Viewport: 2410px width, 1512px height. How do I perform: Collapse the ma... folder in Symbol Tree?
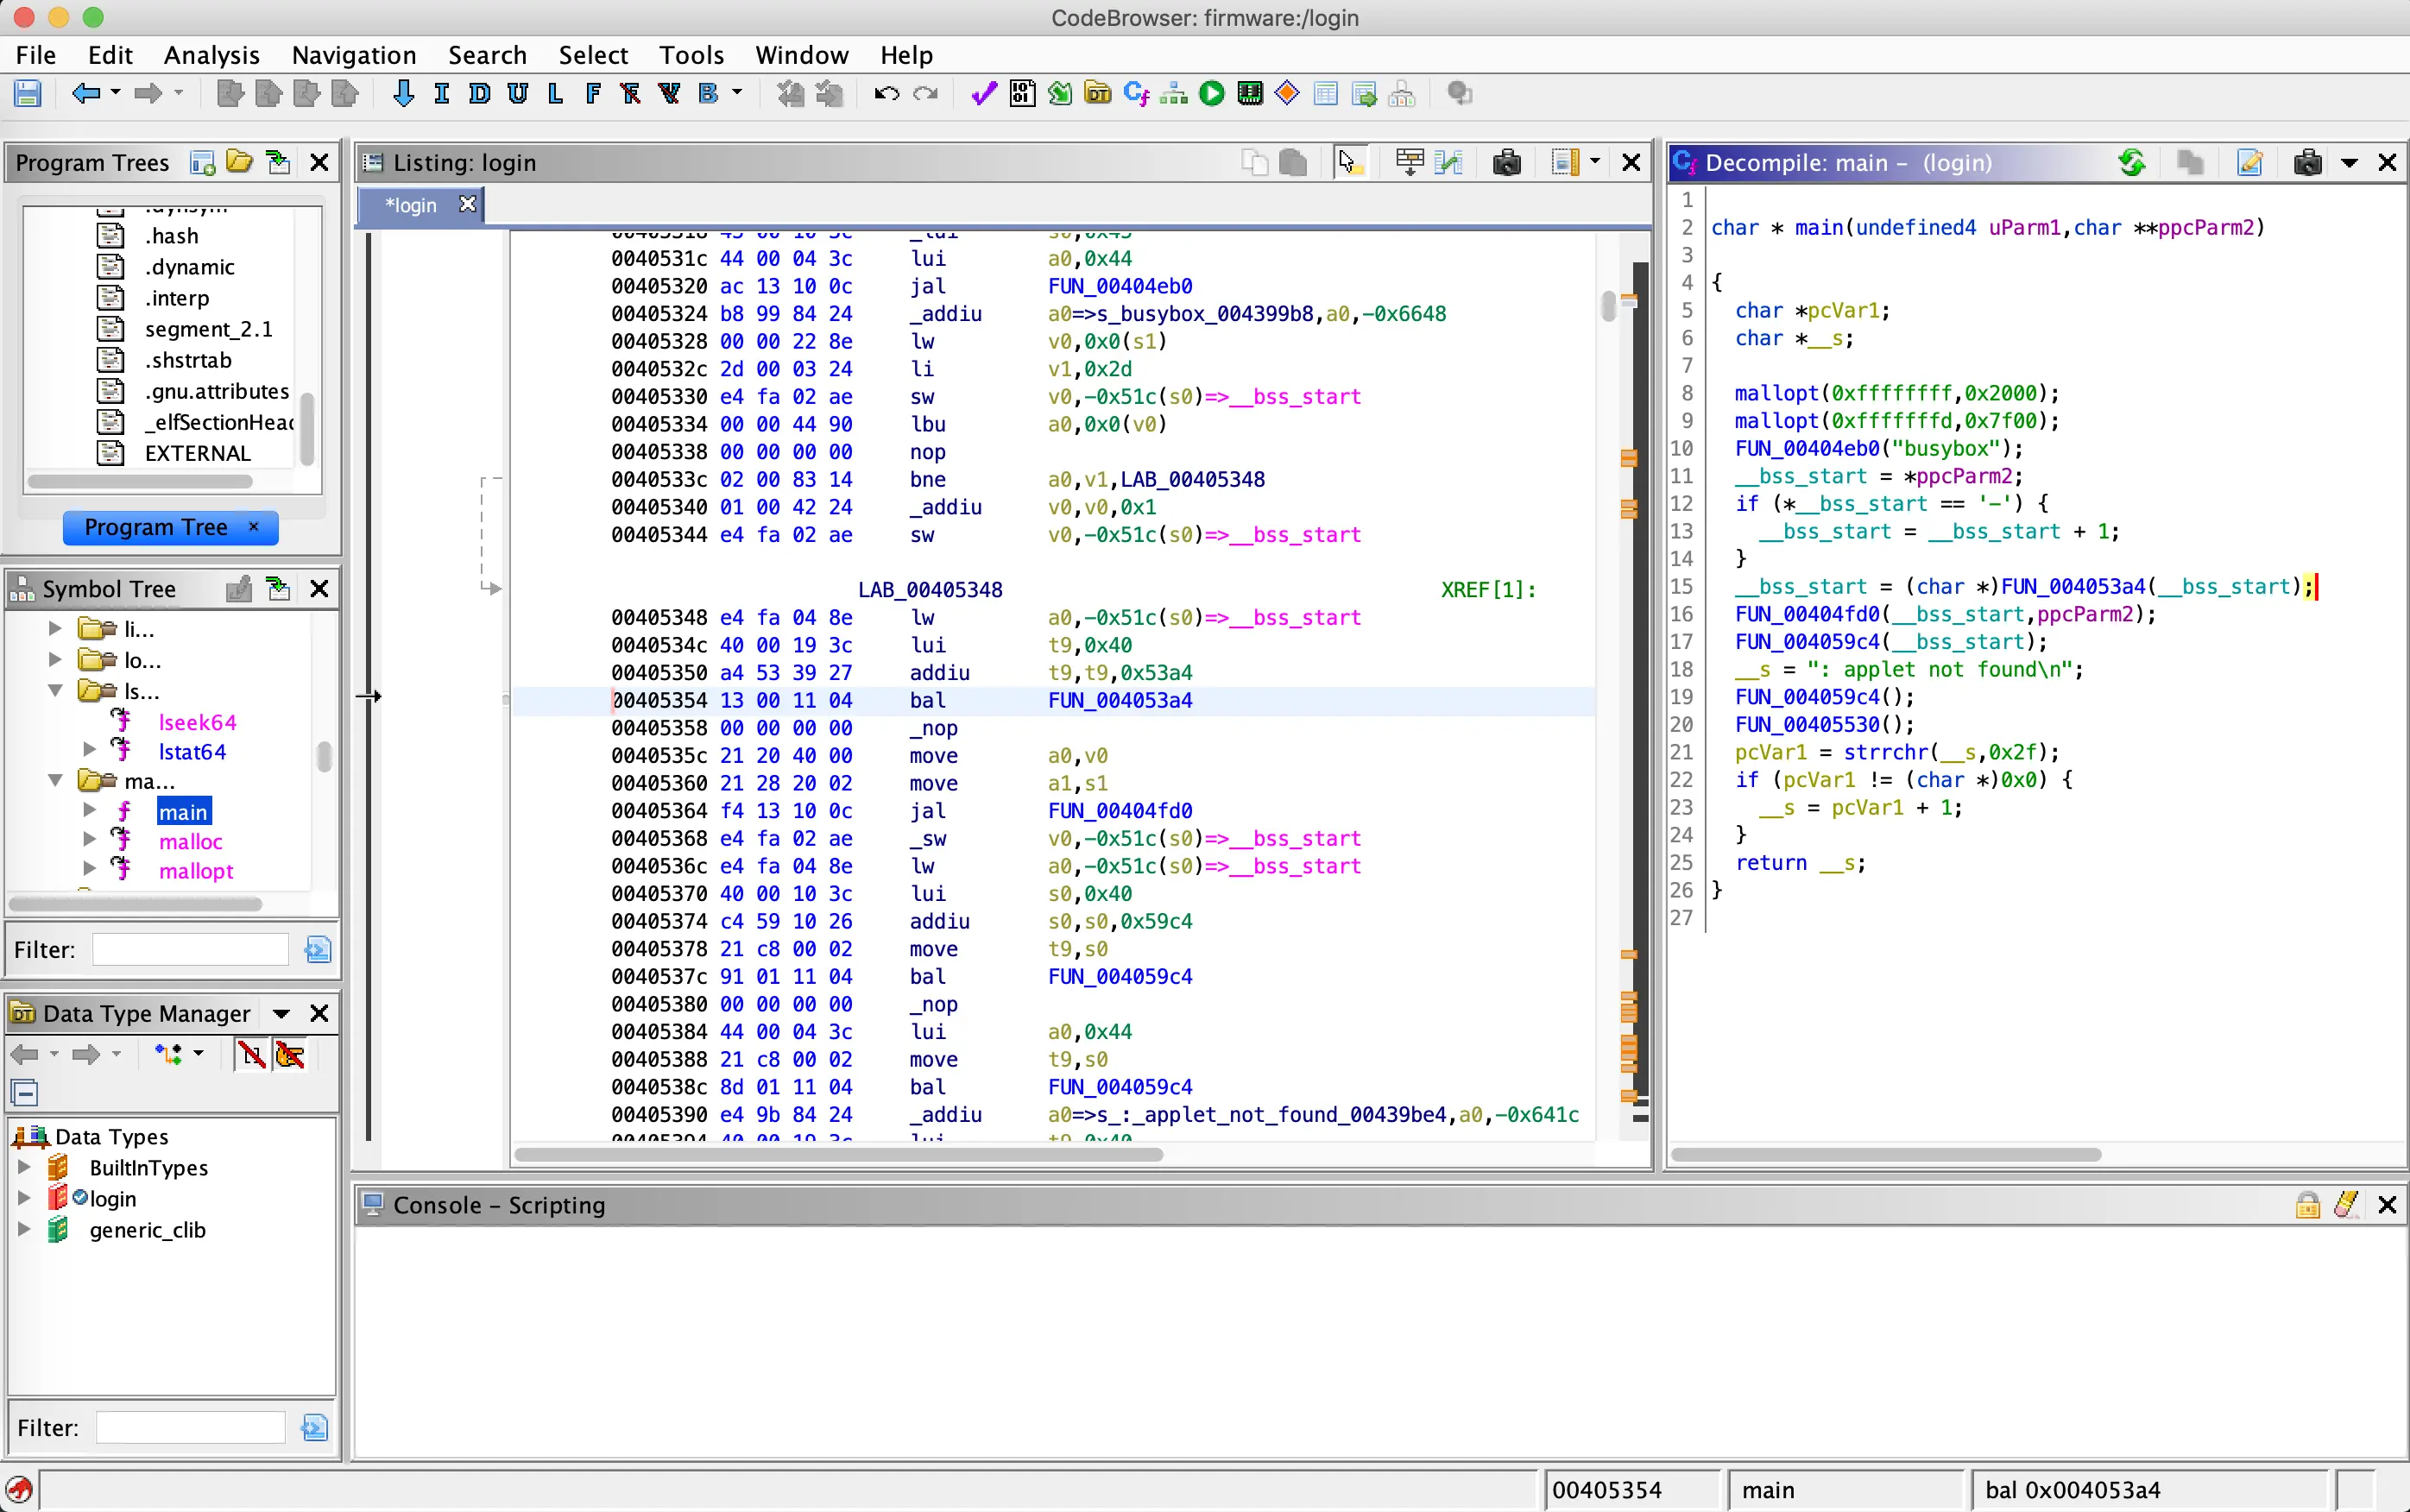click(x=56, y=780)
